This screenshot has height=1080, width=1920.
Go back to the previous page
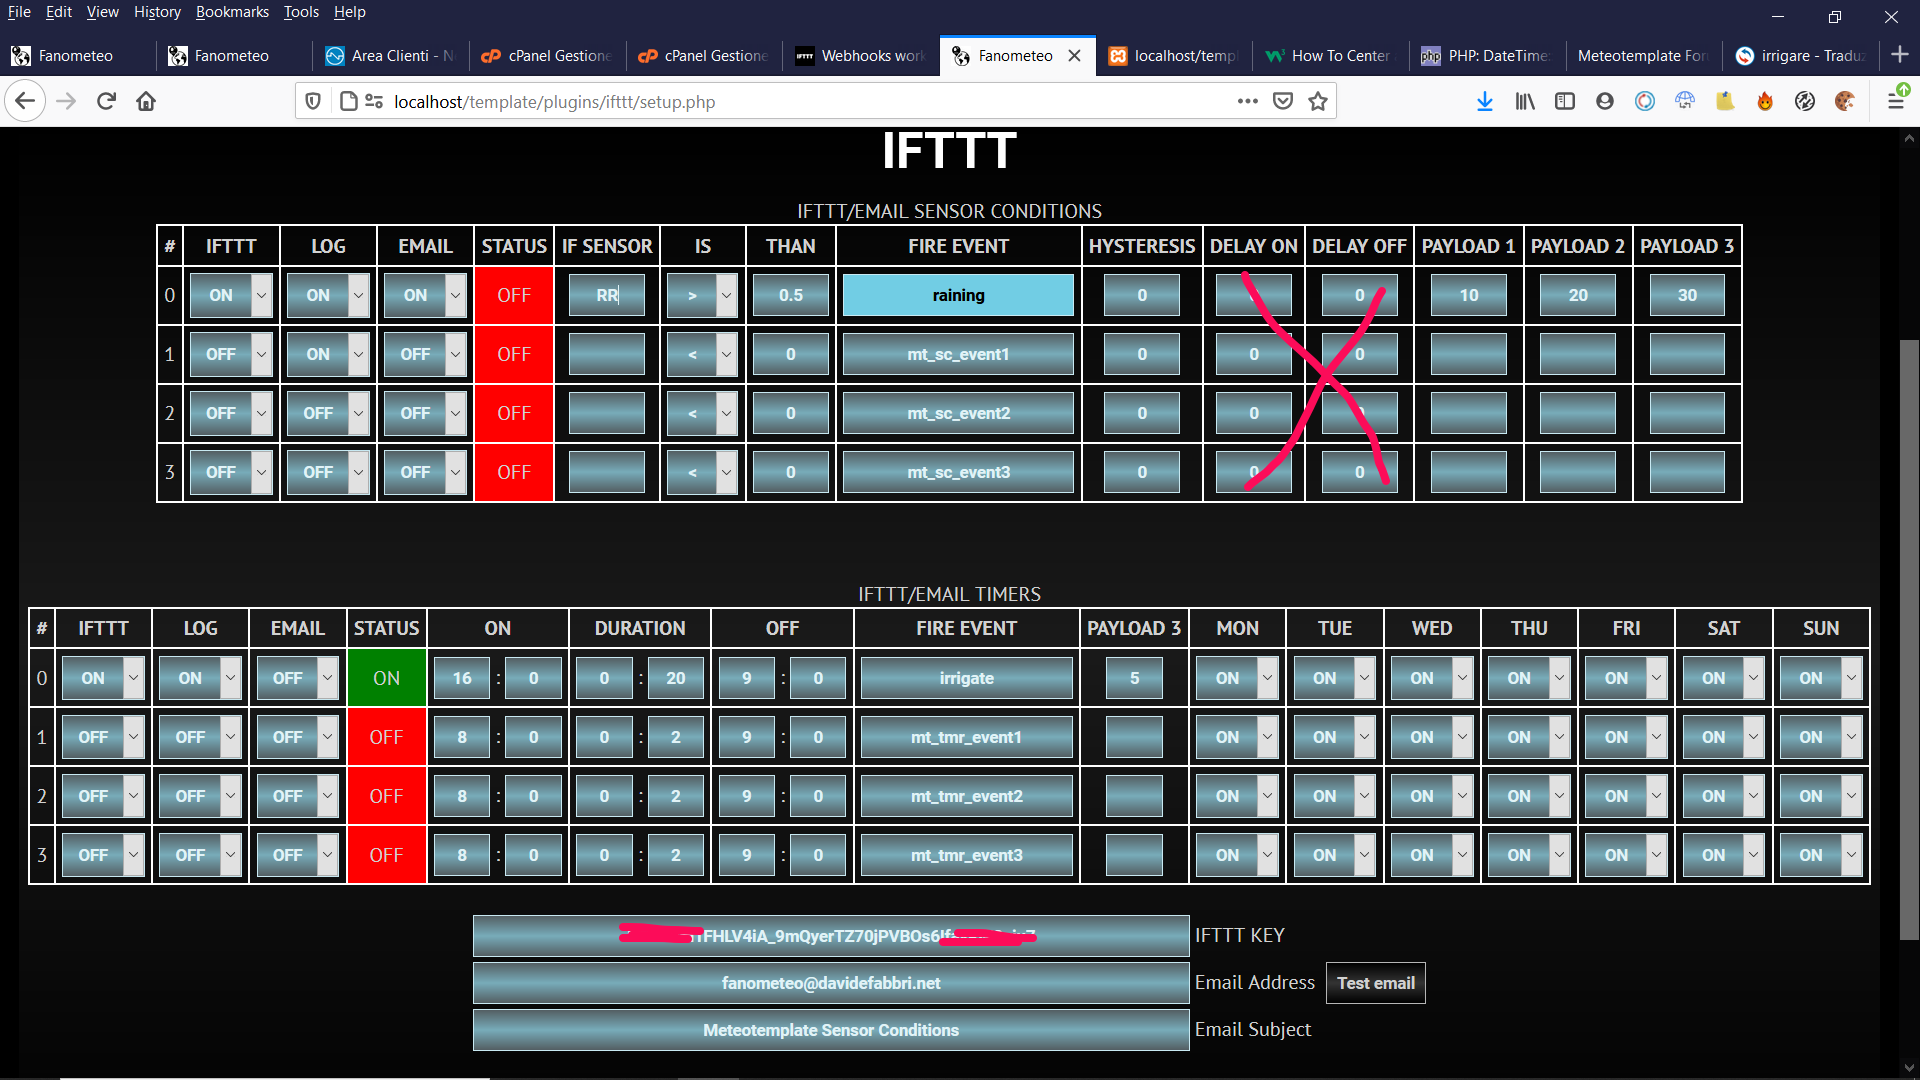tap(26, 101)
